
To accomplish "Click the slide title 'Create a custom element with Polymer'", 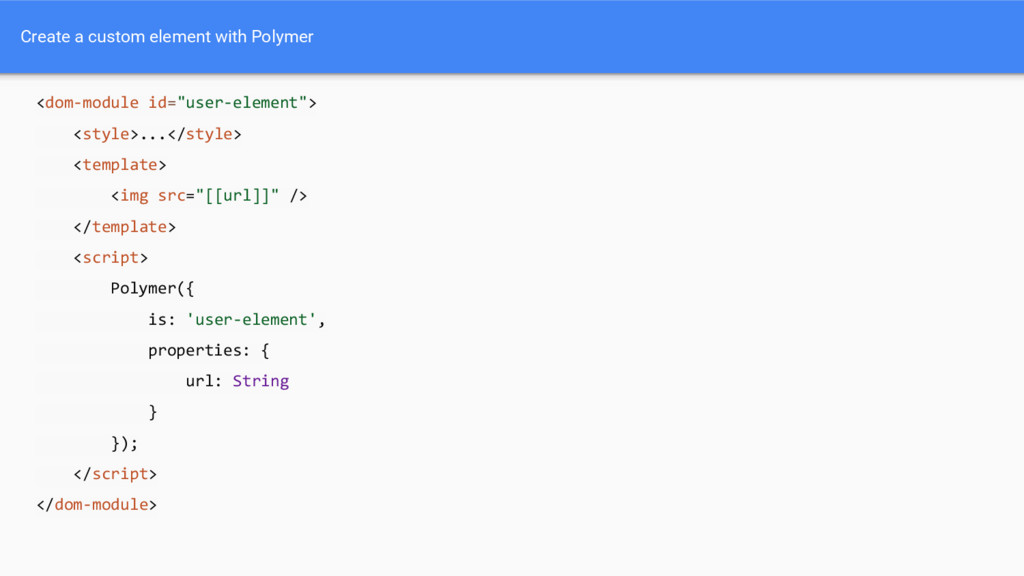I will click(167, 37).
